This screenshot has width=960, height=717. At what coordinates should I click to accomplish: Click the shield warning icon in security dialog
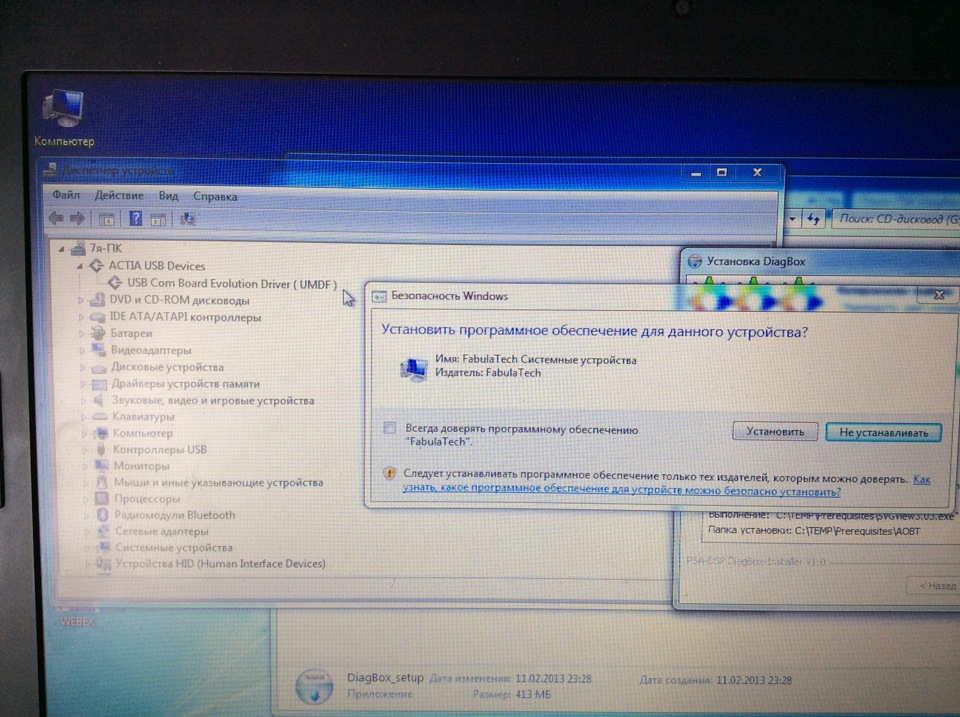389,473
